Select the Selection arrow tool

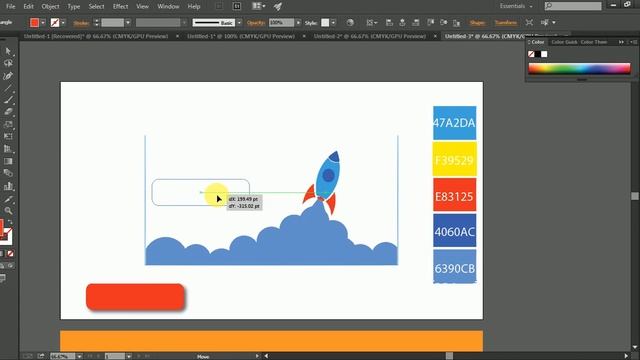tap(8, 51)
